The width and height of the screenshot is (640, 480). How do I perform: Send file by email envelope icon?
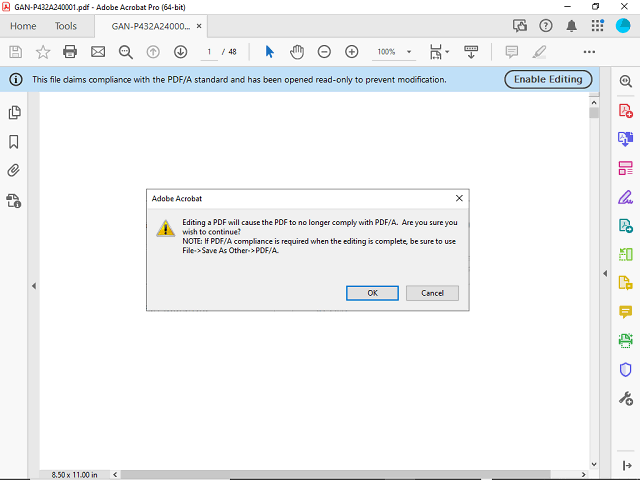pos(98,52)
